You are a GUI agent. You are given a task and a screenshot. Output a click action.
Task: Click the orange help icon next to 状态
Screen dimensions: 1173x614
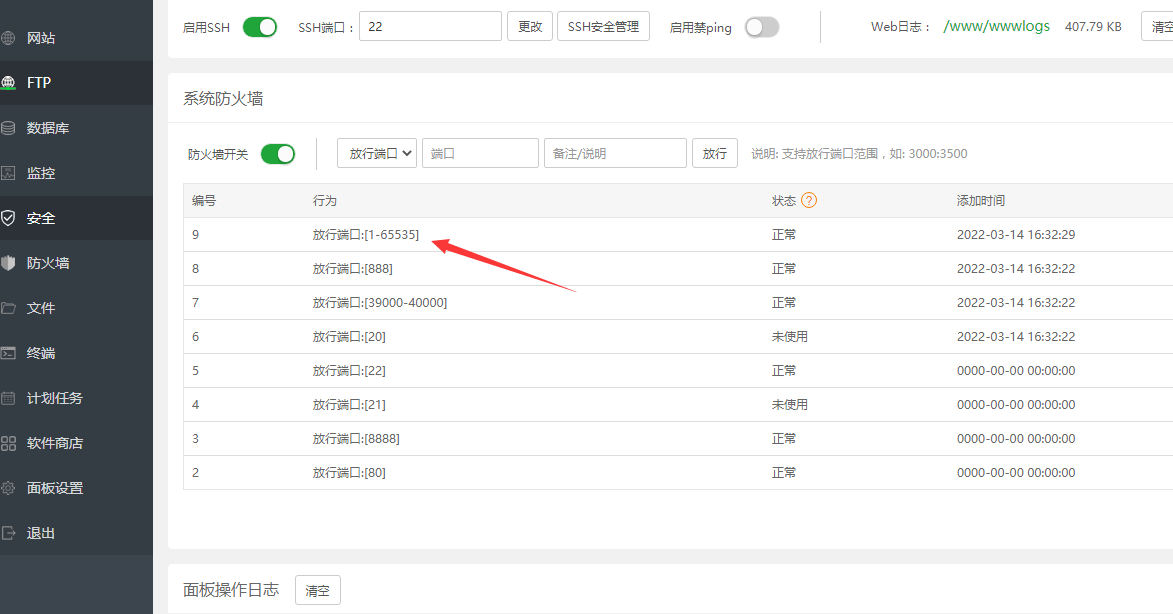(x=809, y=200)
